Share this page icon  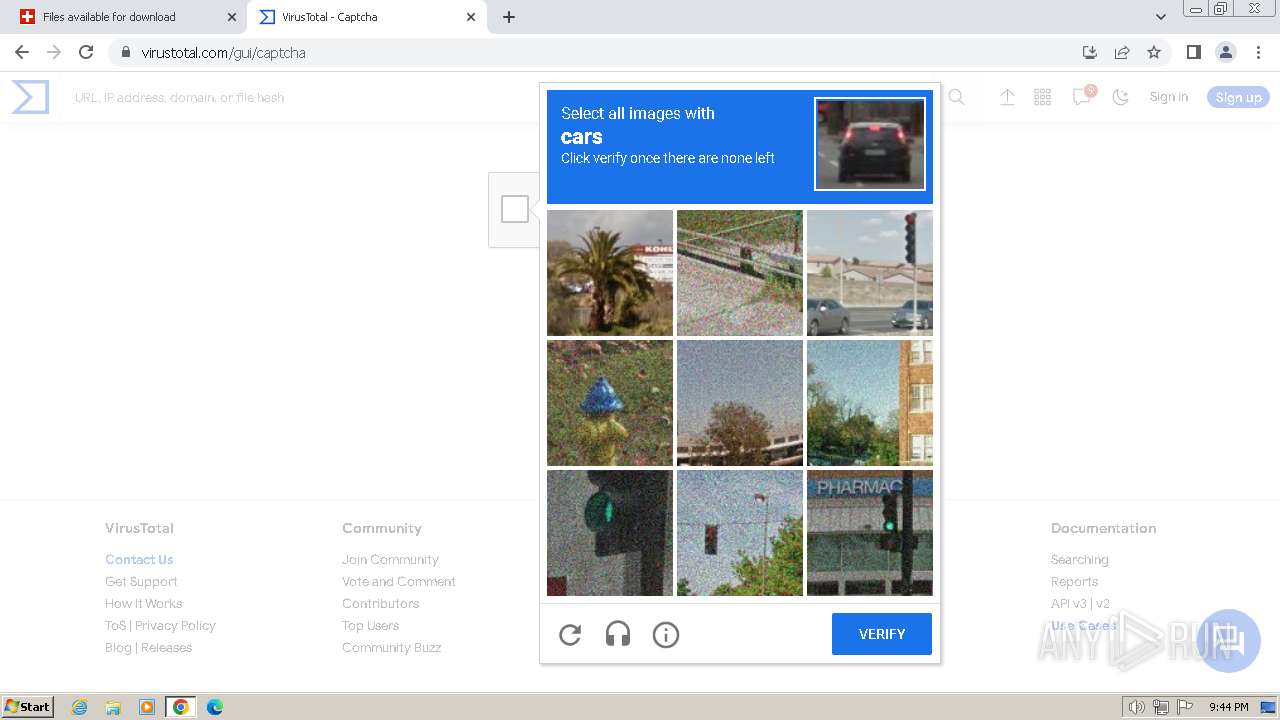pos(1122,52)
